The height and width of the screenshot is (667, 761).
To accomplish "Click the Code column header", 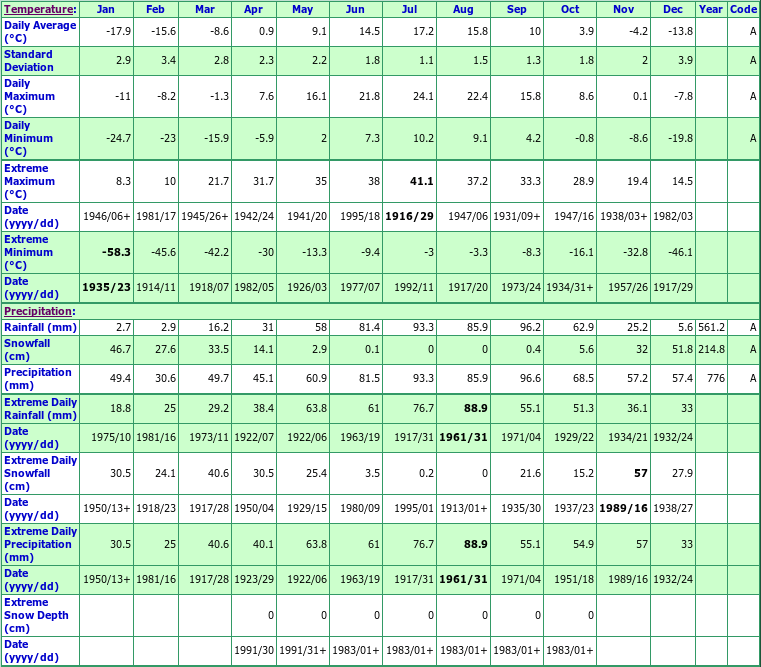I will [x=743, y=9].
